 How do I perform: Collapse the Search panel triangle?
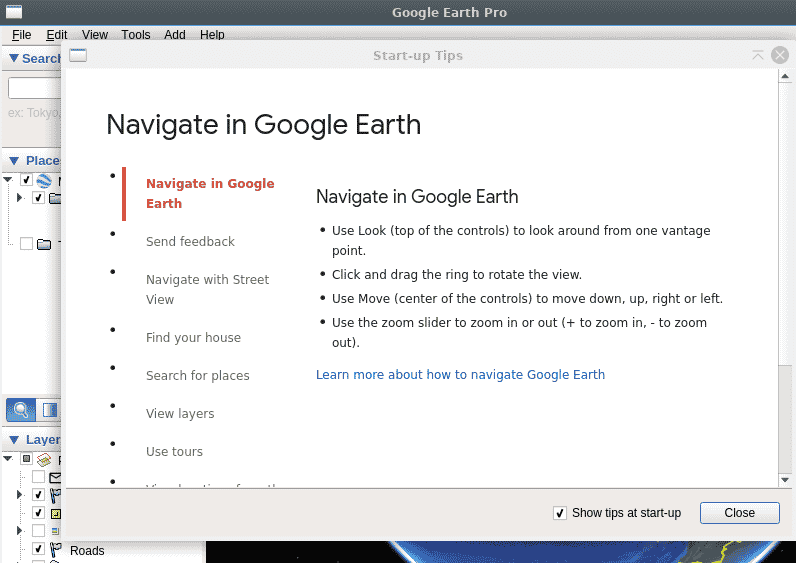[14, 58]
